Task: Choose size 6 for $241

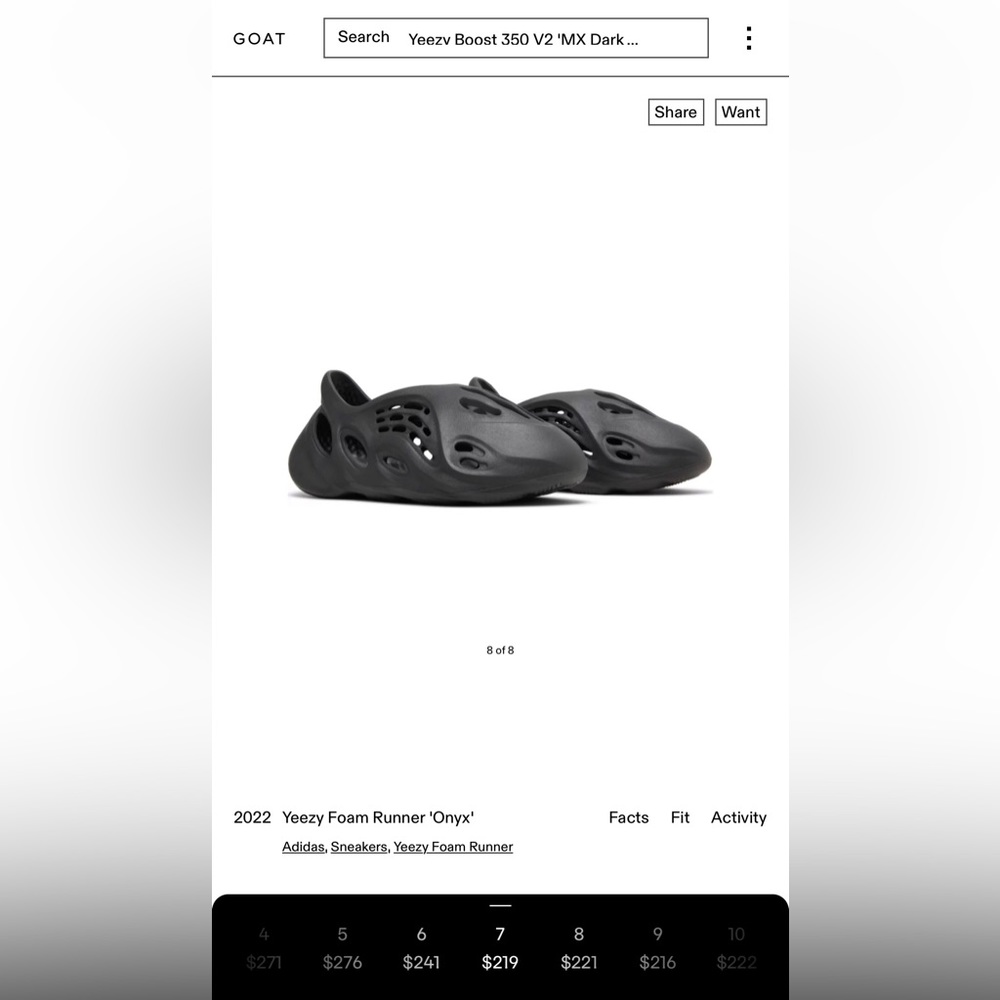Action: pyautogui.click(x=421, y=948)
